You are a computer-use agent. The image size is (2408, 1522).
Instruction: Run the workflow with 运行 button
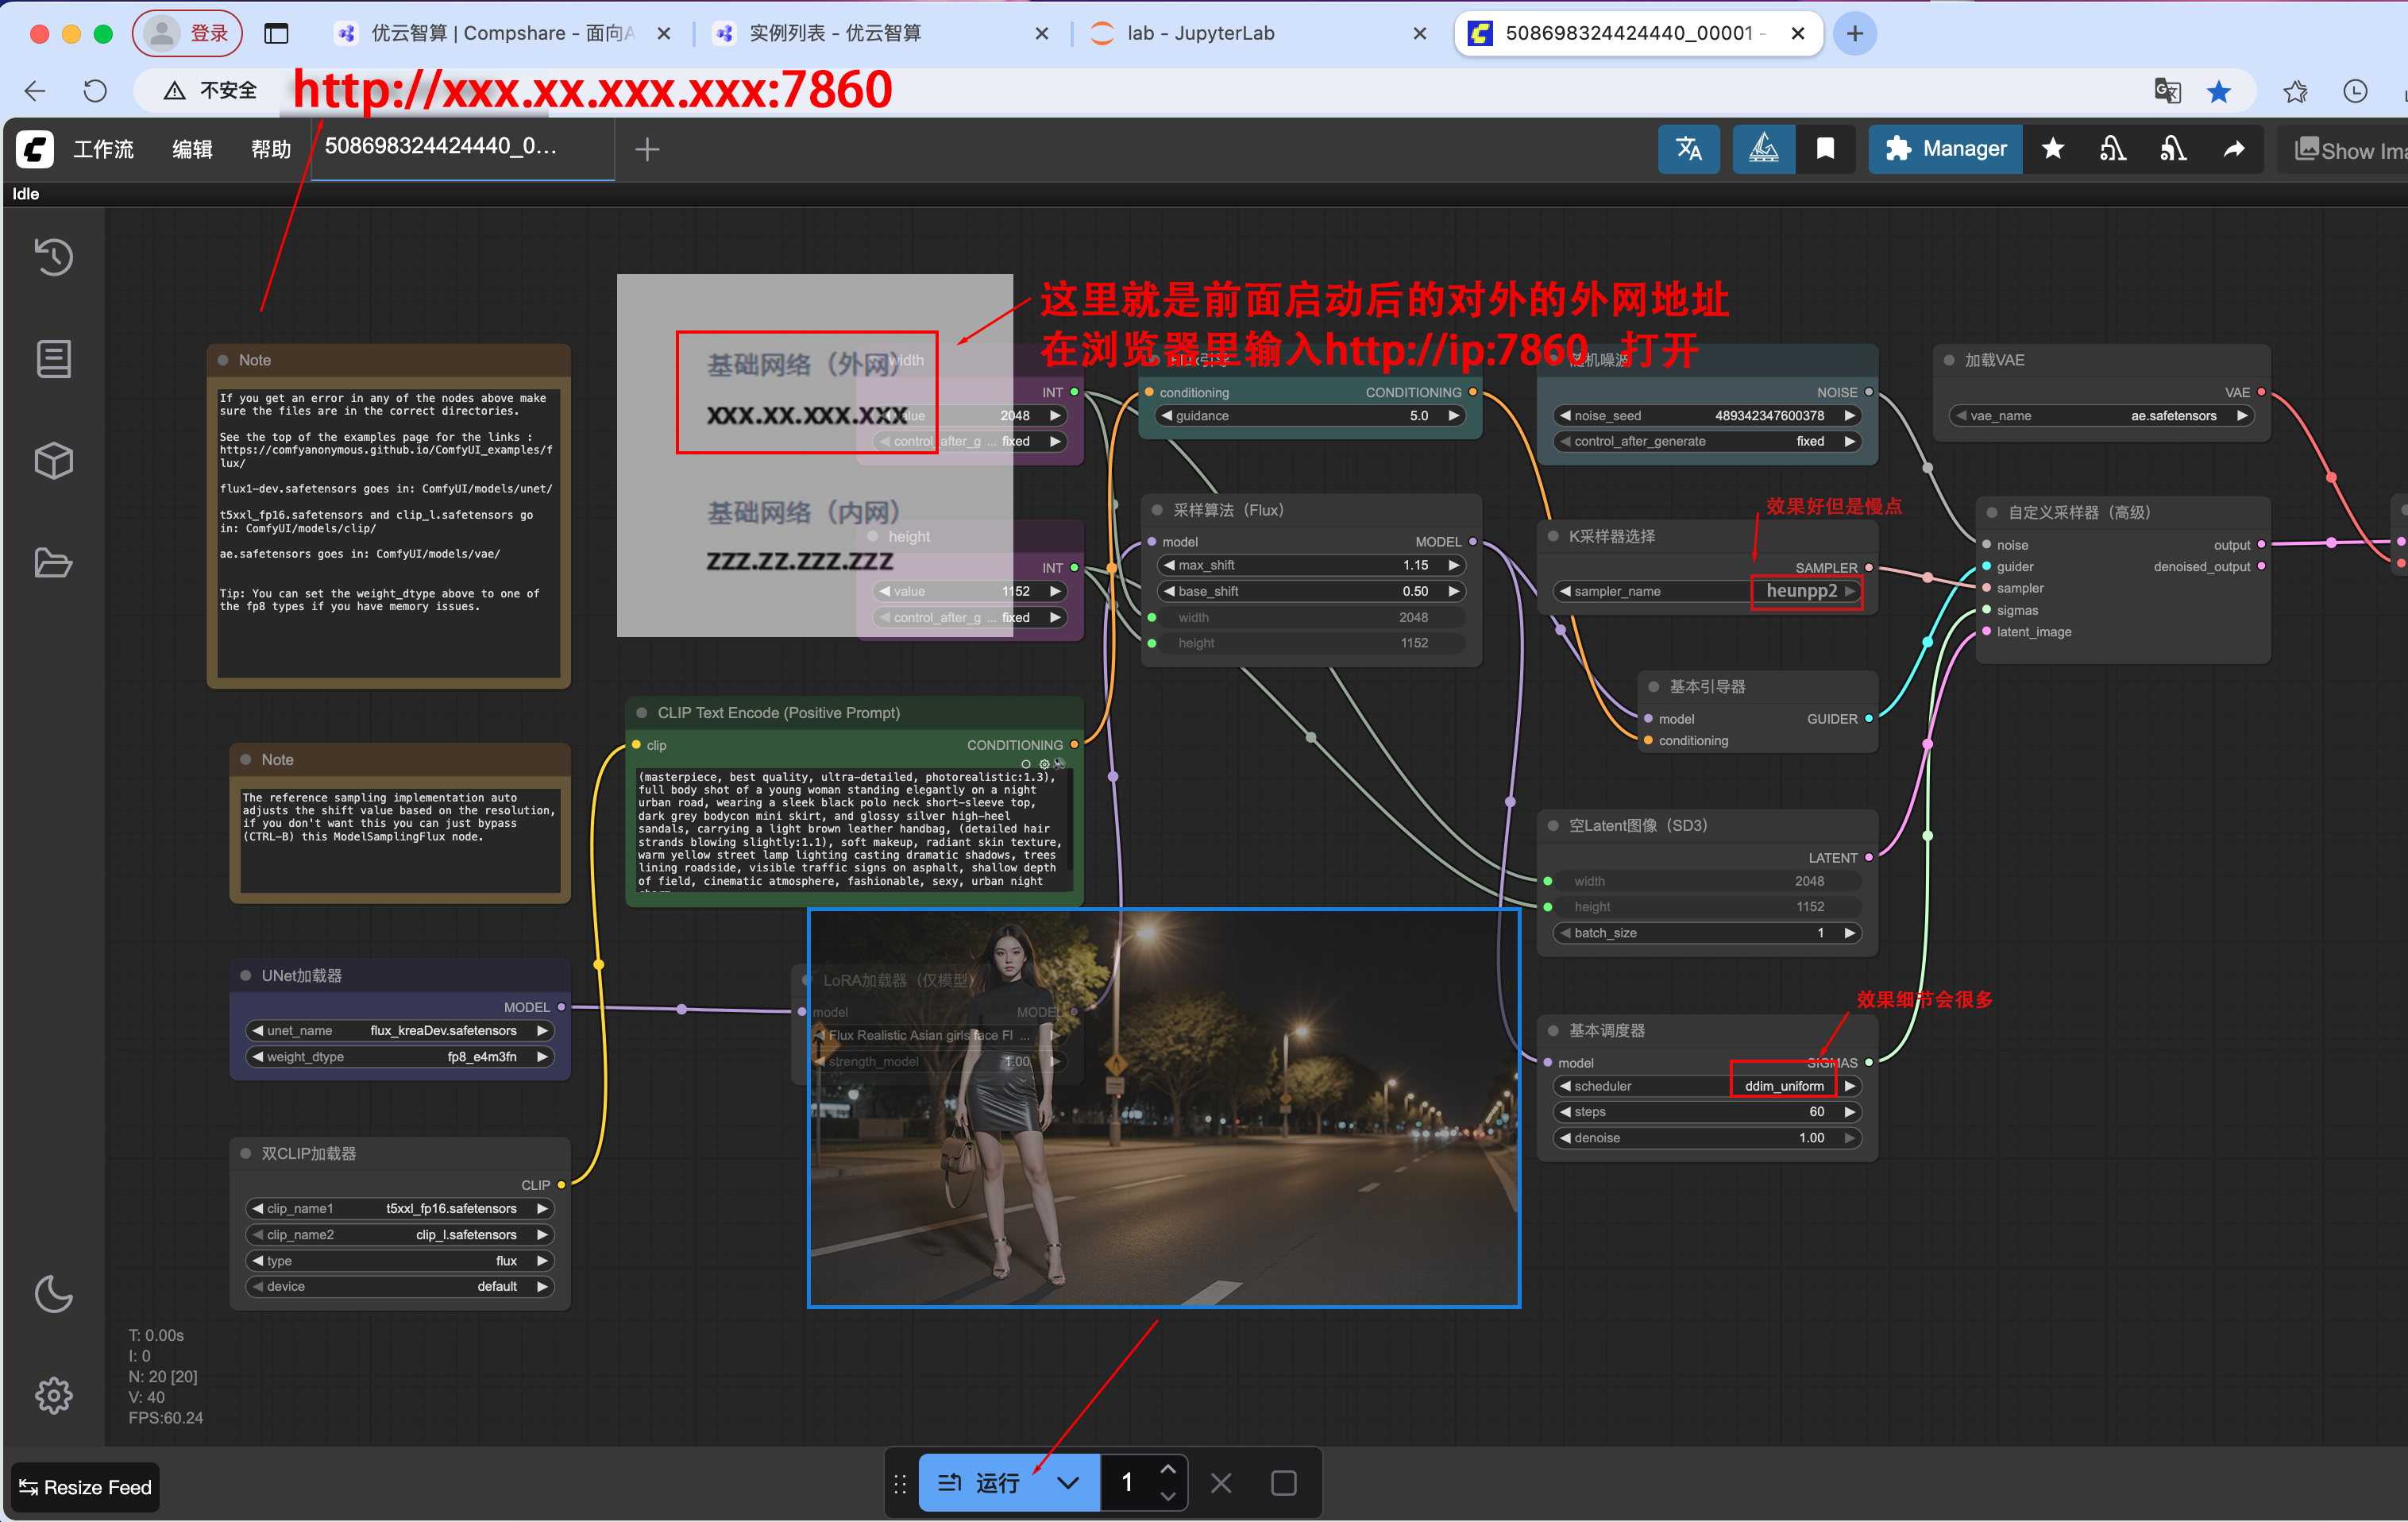point(979,1483)
